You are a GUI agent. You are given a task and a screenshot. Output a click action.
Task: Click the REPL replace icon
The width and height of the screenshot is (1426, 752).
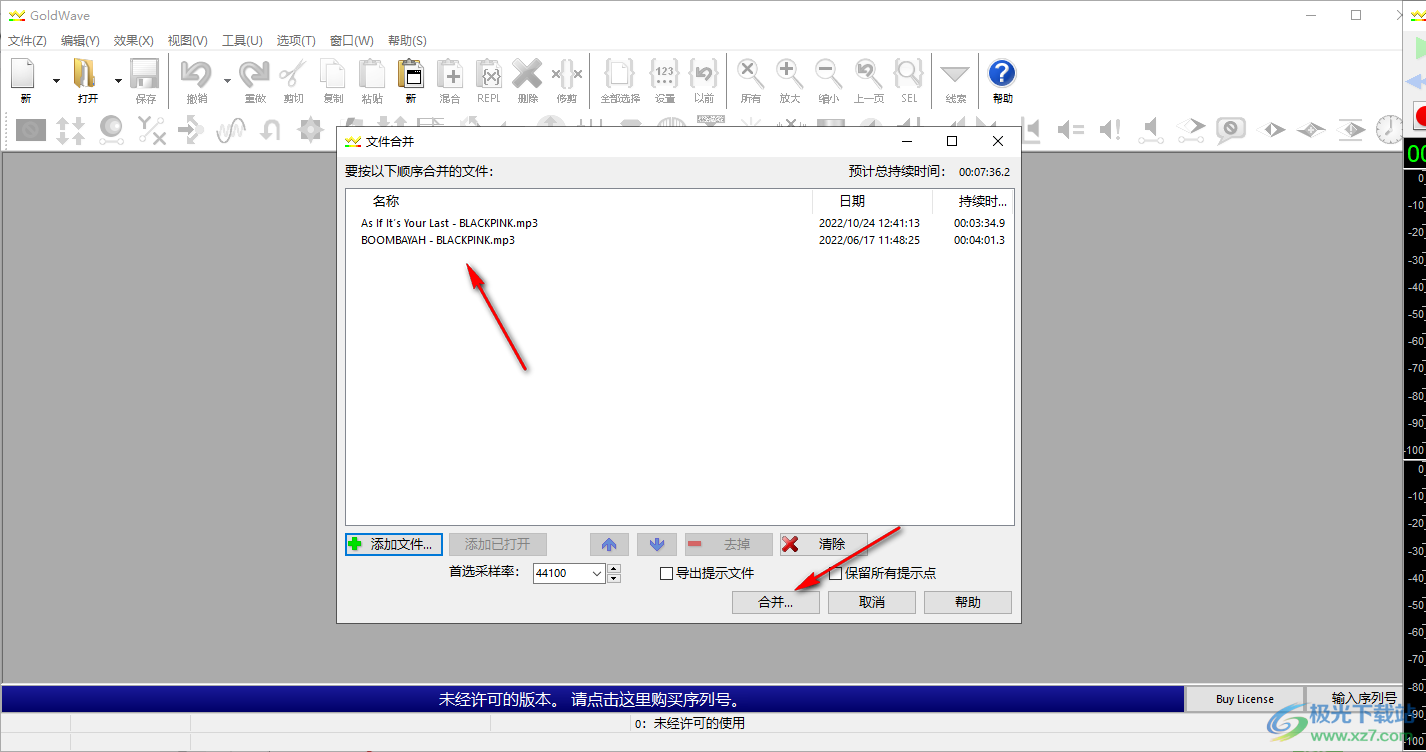coord(488,75)
